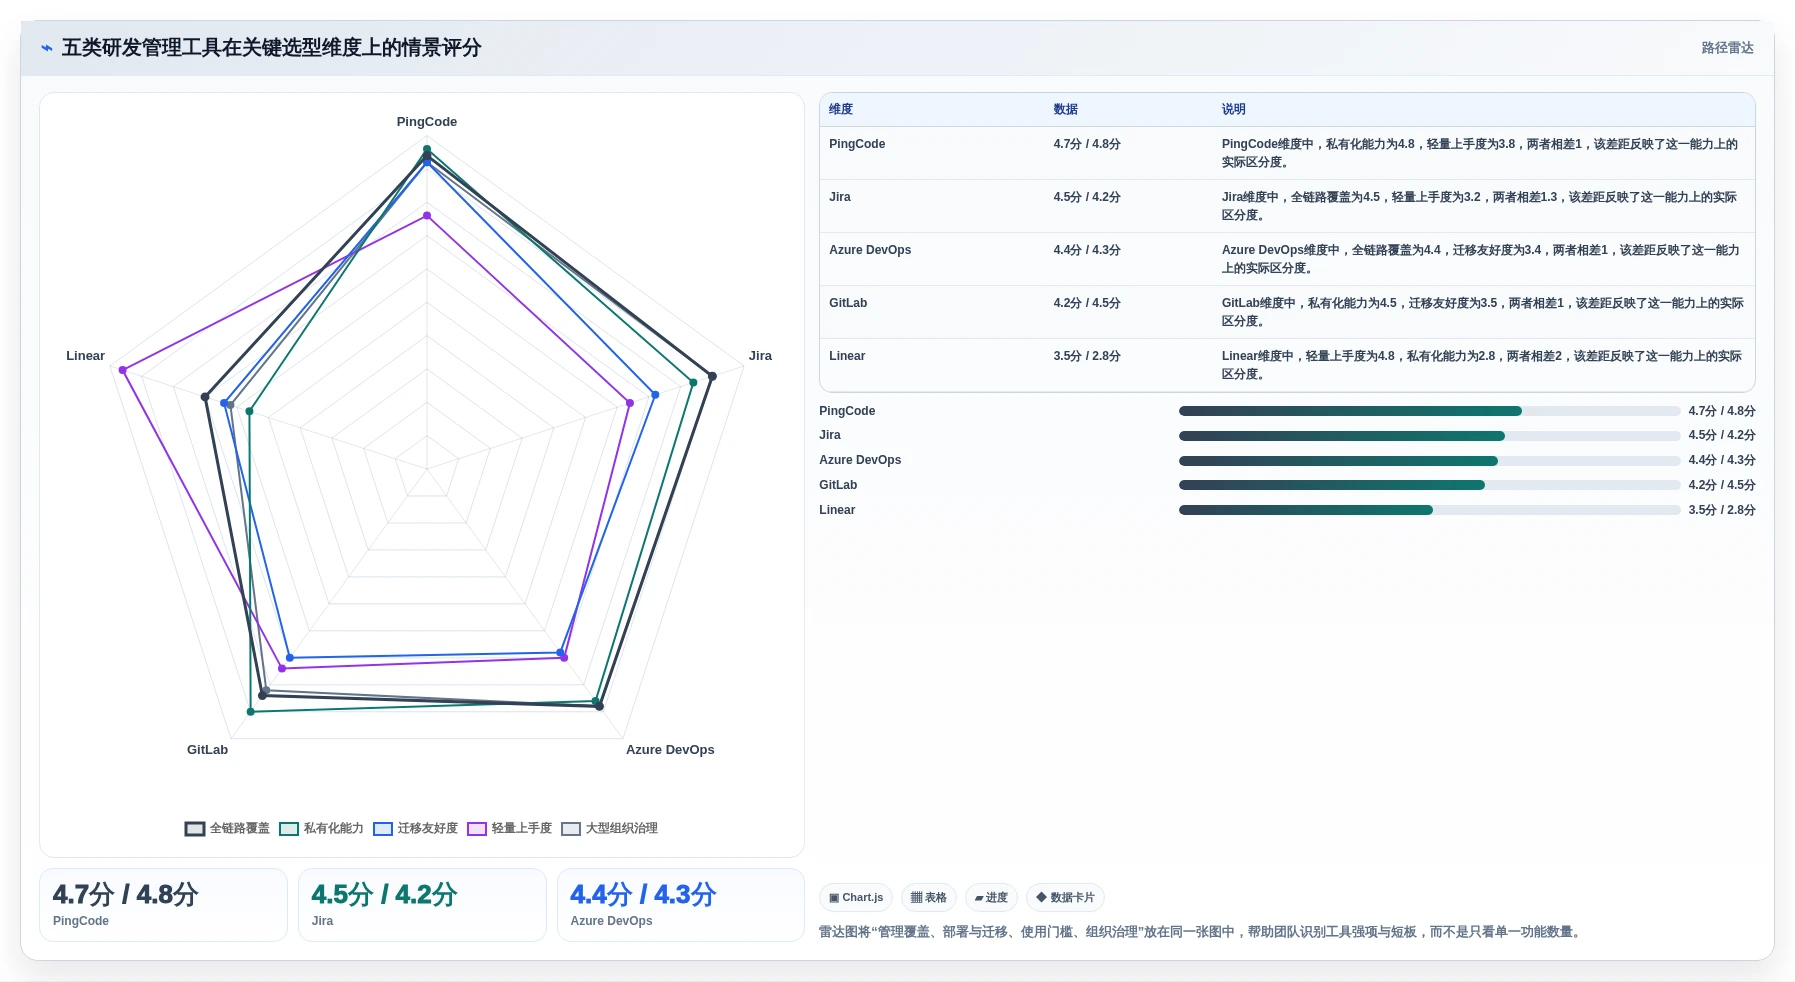Toggle the 大型组织治理 legend item

tap(610, 828)
